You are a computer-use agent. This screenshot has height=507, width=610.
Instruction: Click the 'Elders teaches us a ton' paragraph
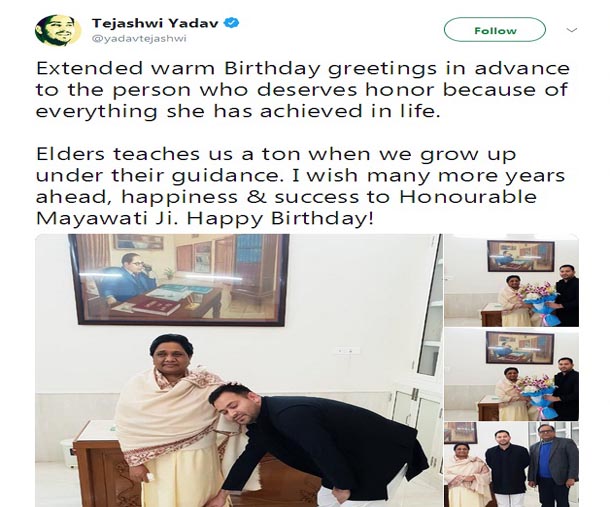(300, 186)
